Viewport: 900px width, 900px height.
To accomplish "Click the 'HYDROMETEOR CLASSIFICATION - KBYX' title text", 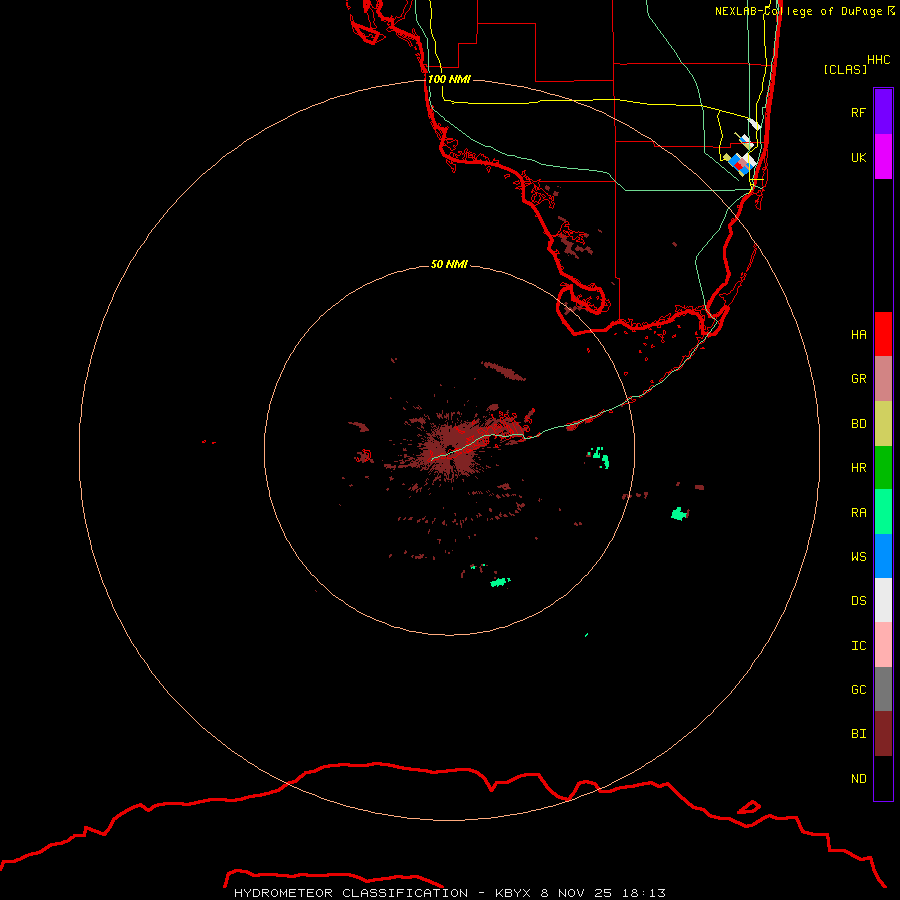I will click(x=384, y=893).
